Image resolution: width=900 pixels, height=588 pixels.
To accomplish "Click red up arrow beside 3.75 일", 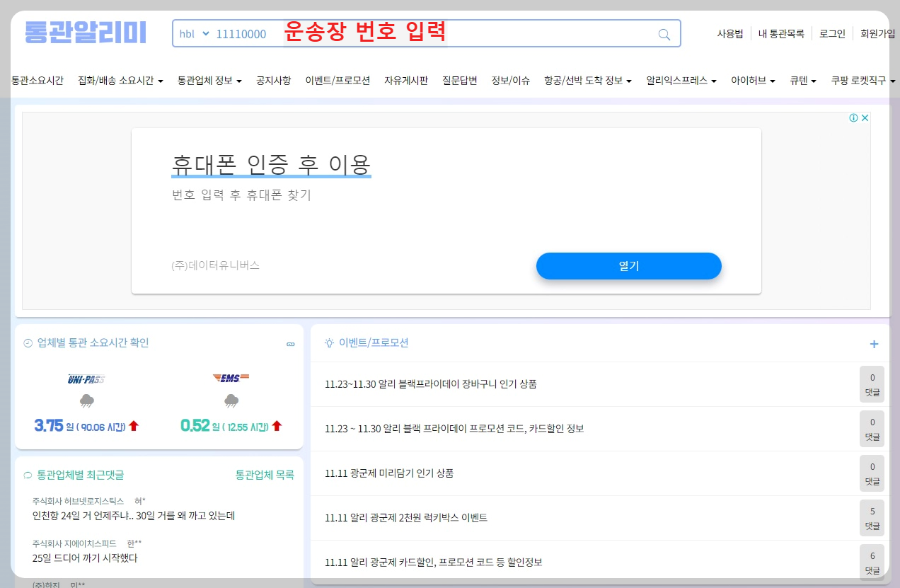I will (134, 425).
